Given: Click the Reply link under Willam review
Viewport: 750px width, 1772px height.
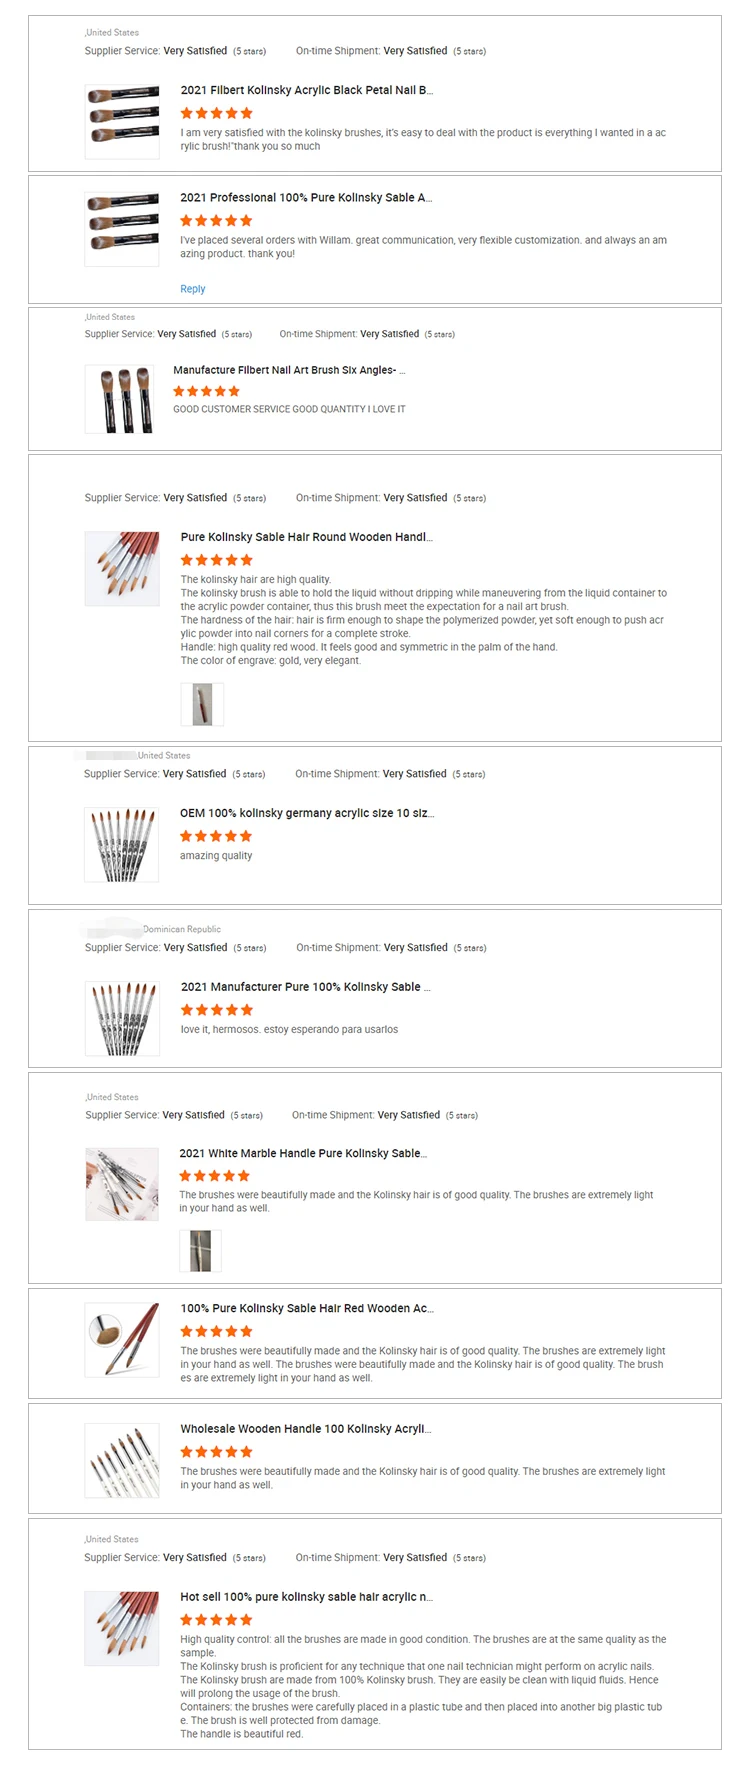Looking at the screenshot, I should (192, 289).
